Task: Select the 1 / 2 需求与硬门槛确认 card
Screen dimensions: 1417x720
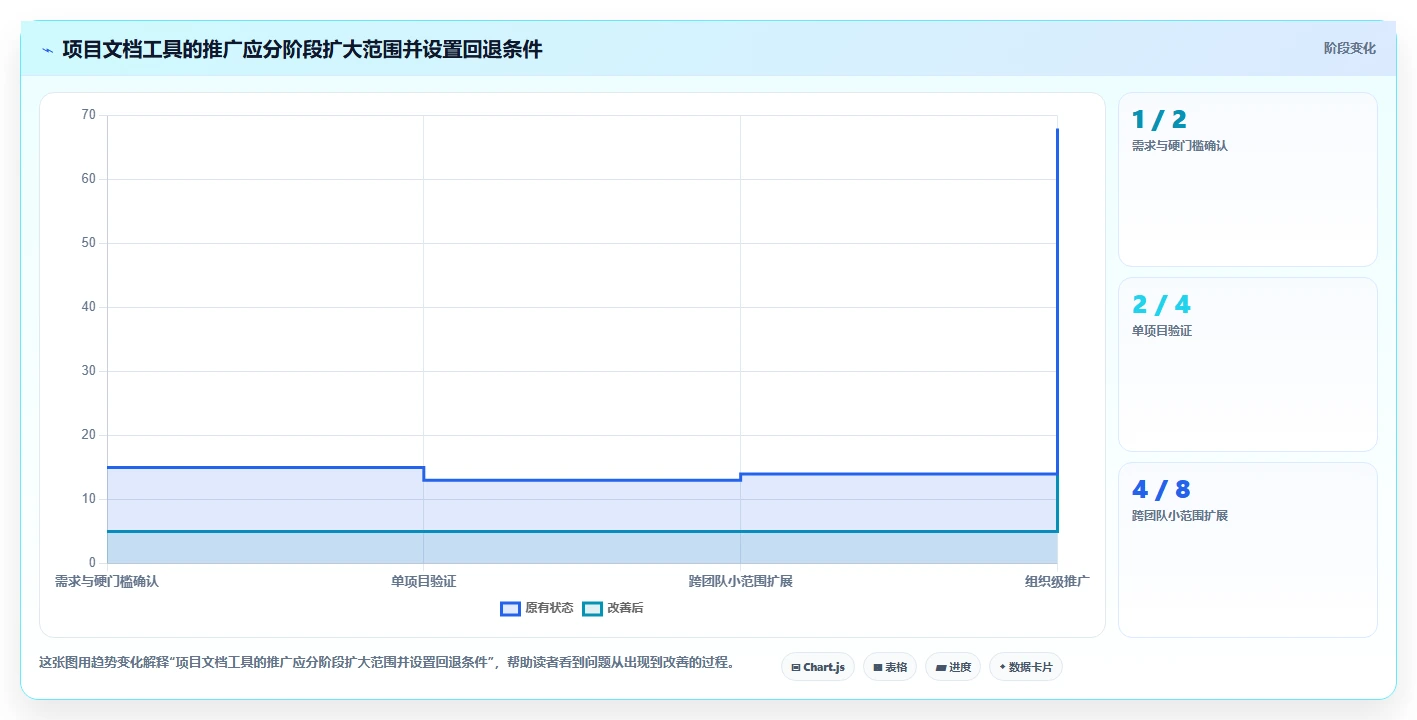Action: tap(1247, 180)
